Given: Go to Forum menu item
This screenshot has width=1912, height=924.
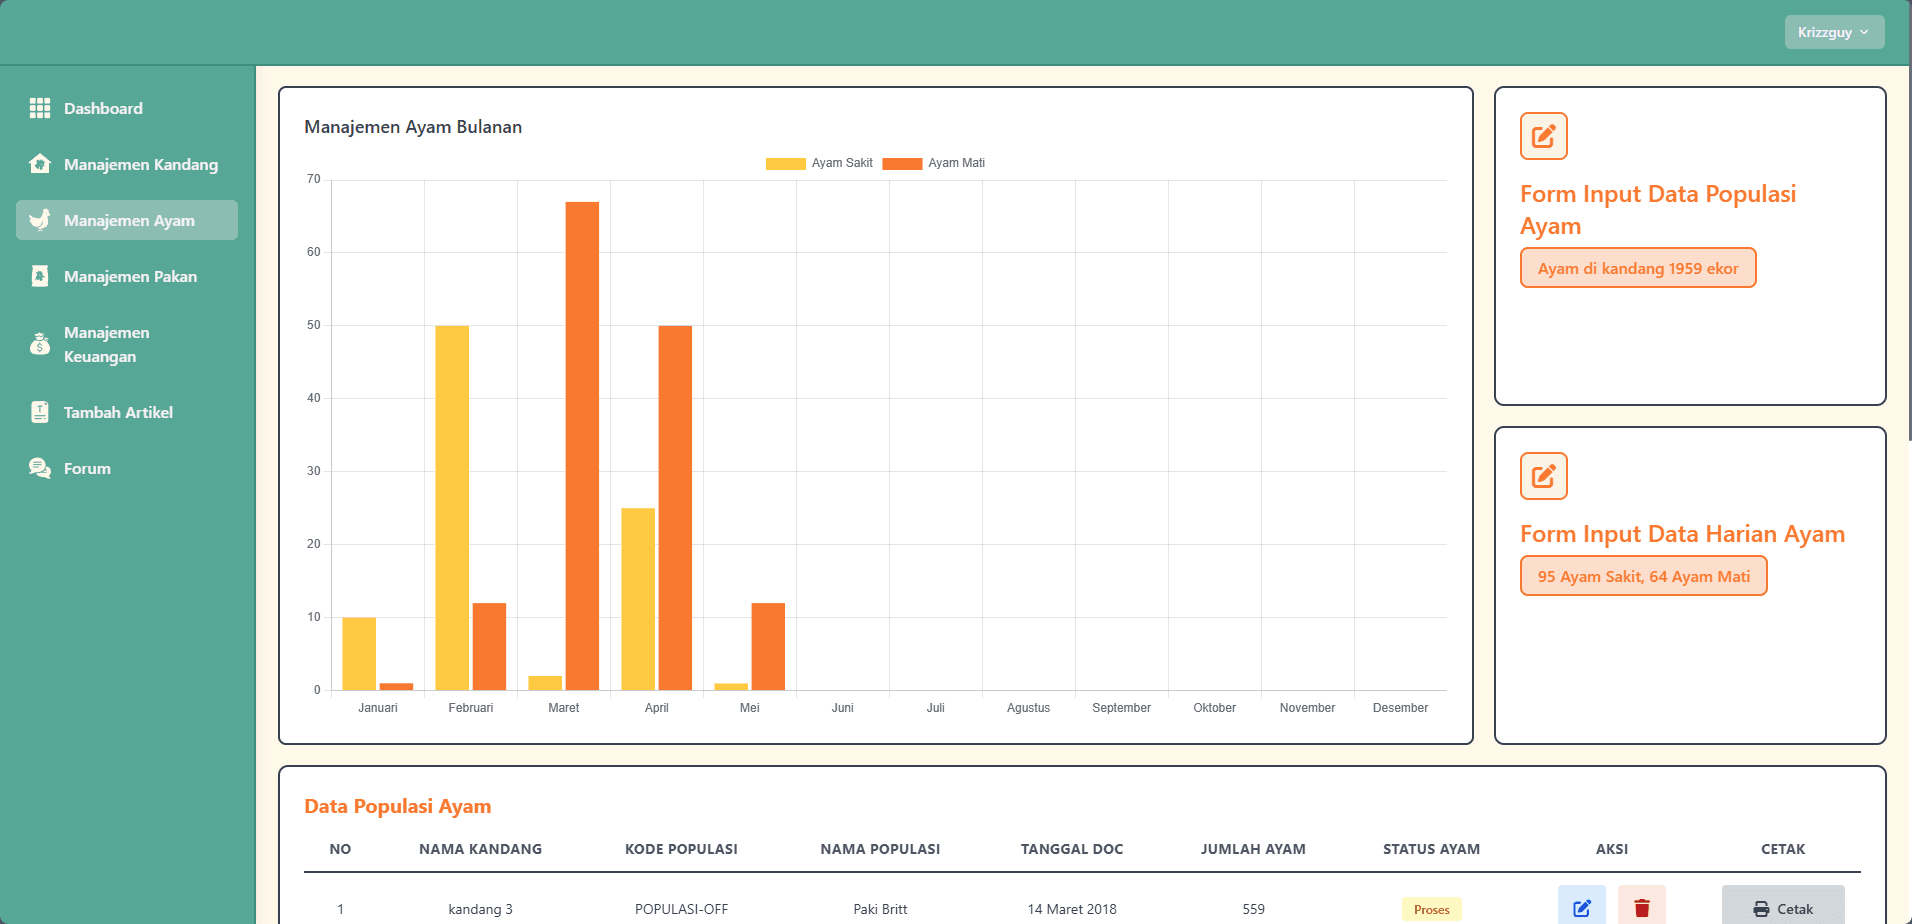Looking at the screenshot, I should click(87, 468).
